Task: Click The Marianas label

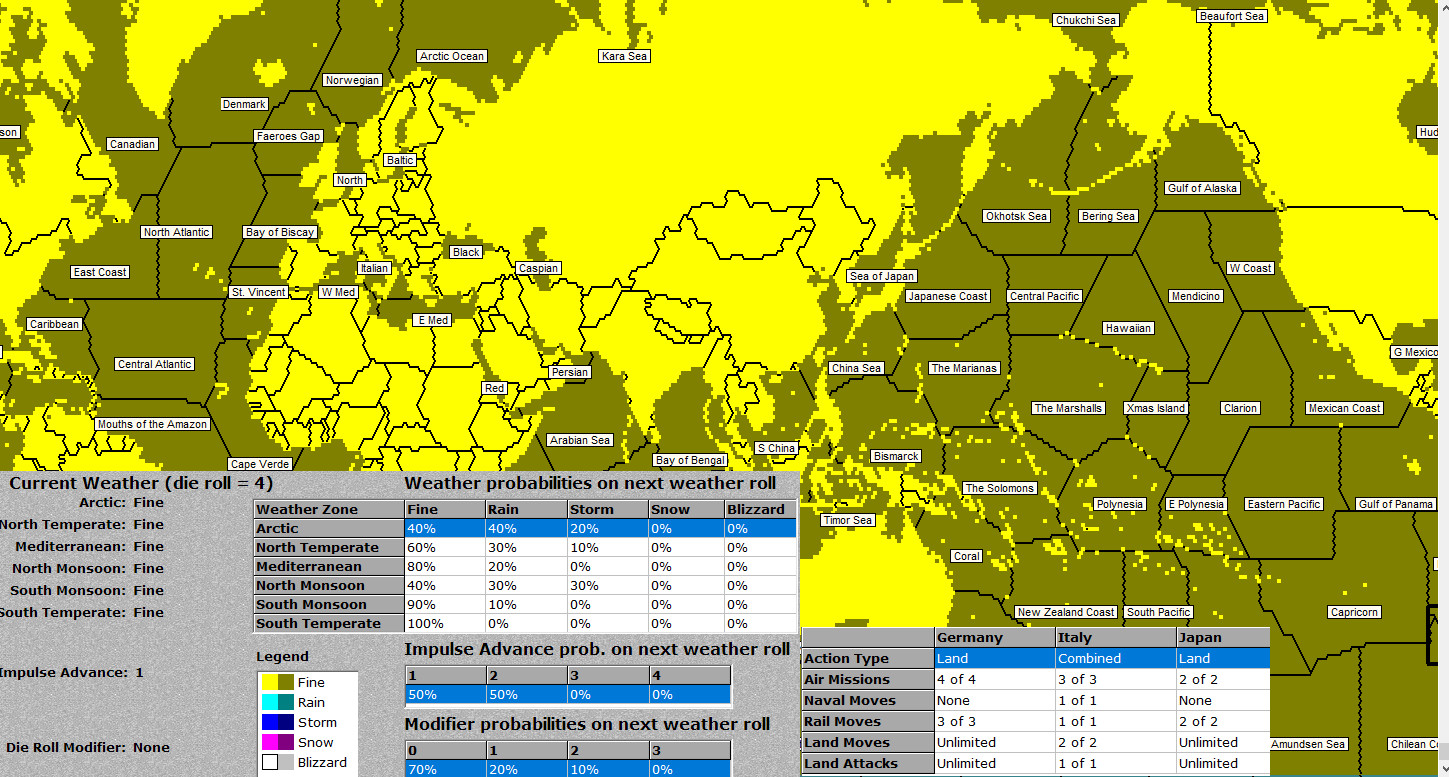Action: point(964,368)
